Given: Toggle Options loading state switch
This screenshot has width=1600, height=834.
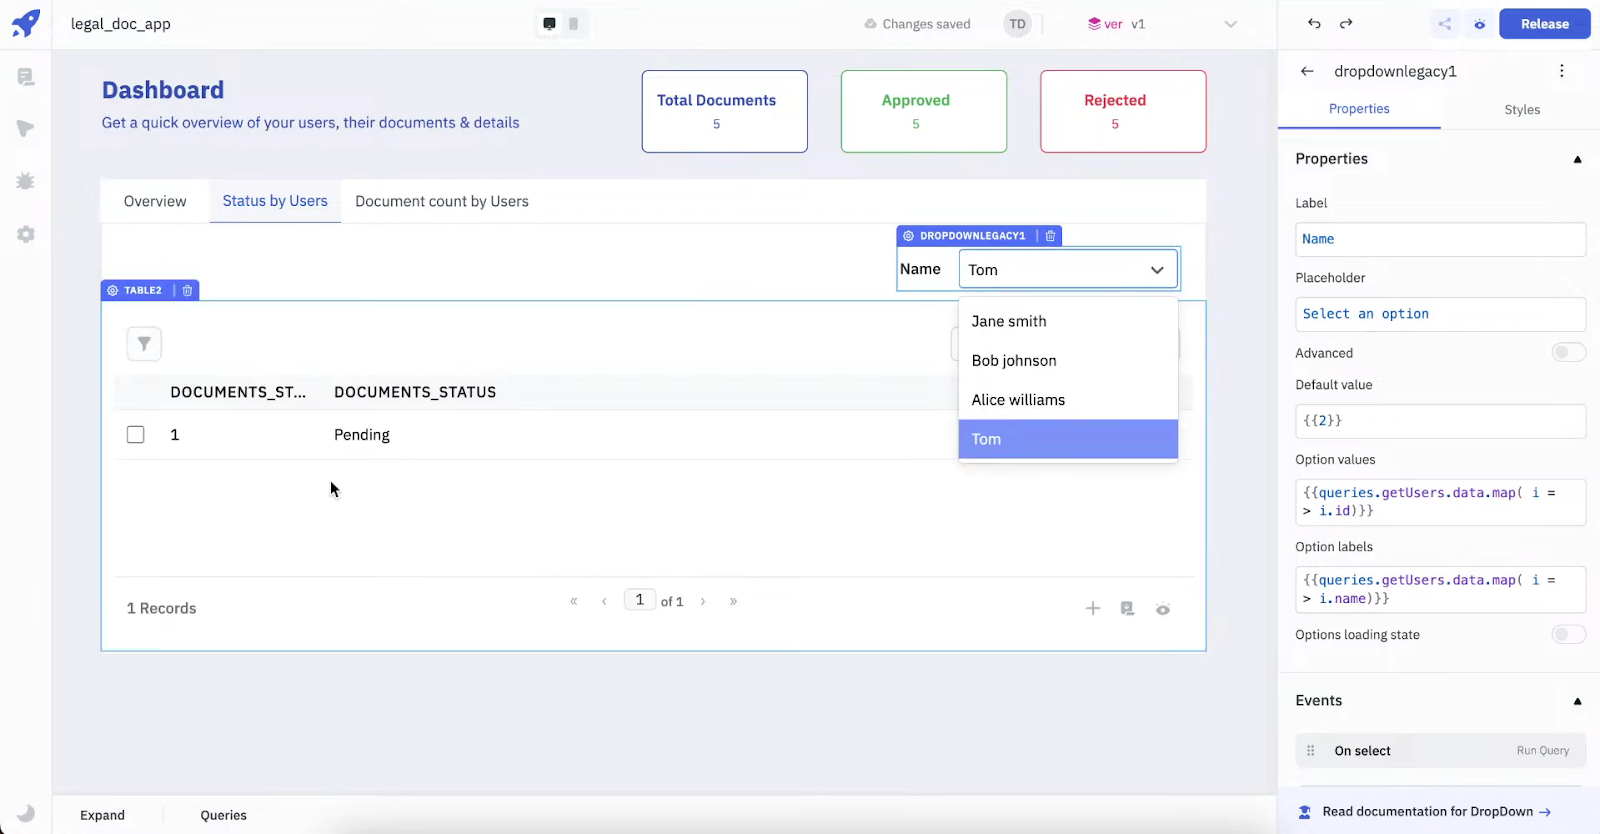Looking at the screenshot, I should point(1568,634).
